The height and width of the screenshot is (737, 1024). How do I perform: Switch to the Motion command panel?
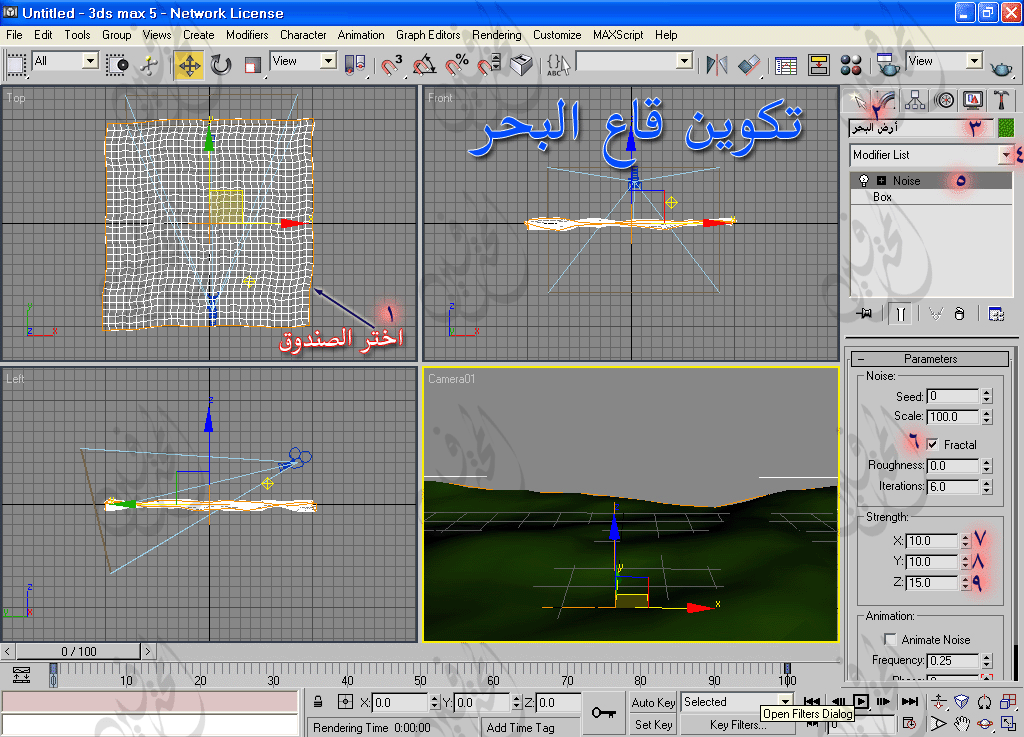[x=944, y=101]
